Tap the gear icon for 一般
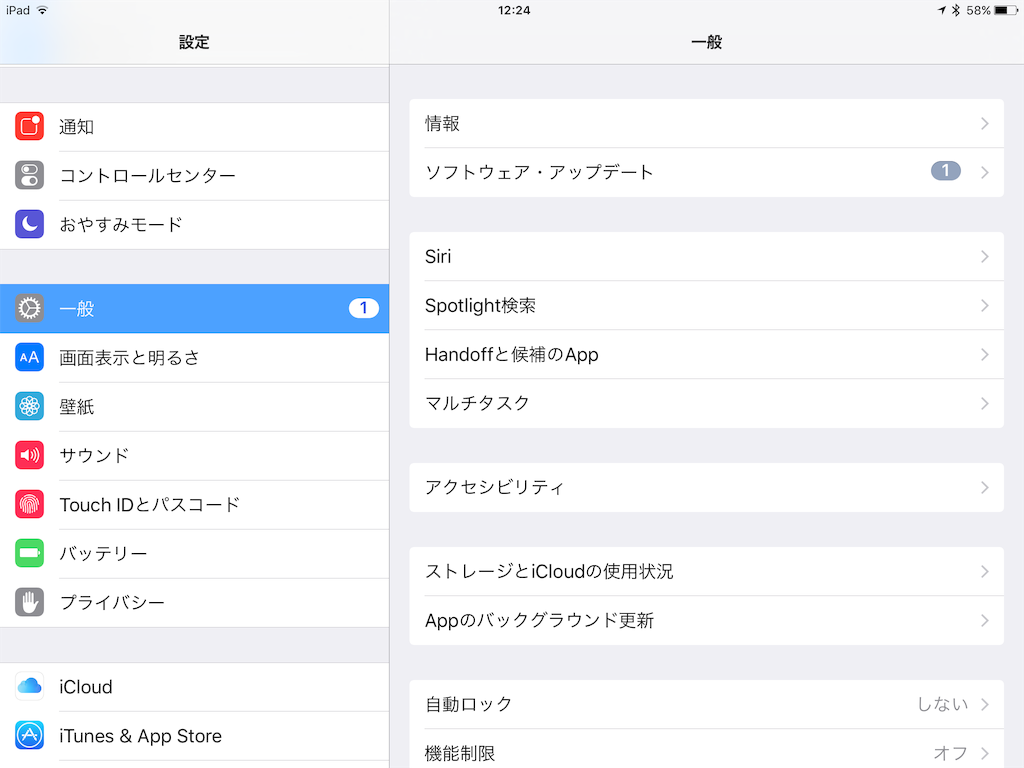Image resolution: width=1024 pixels, height=768 pixels. [x=29, y=308]
